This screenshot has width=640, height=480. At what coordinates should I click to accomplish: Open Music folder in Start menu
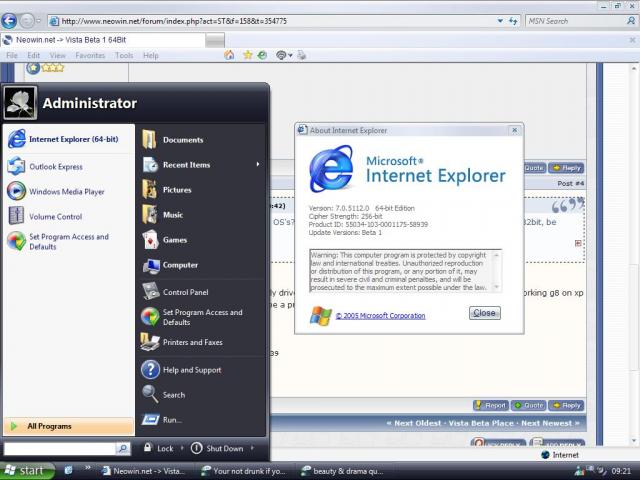point(201,215)
